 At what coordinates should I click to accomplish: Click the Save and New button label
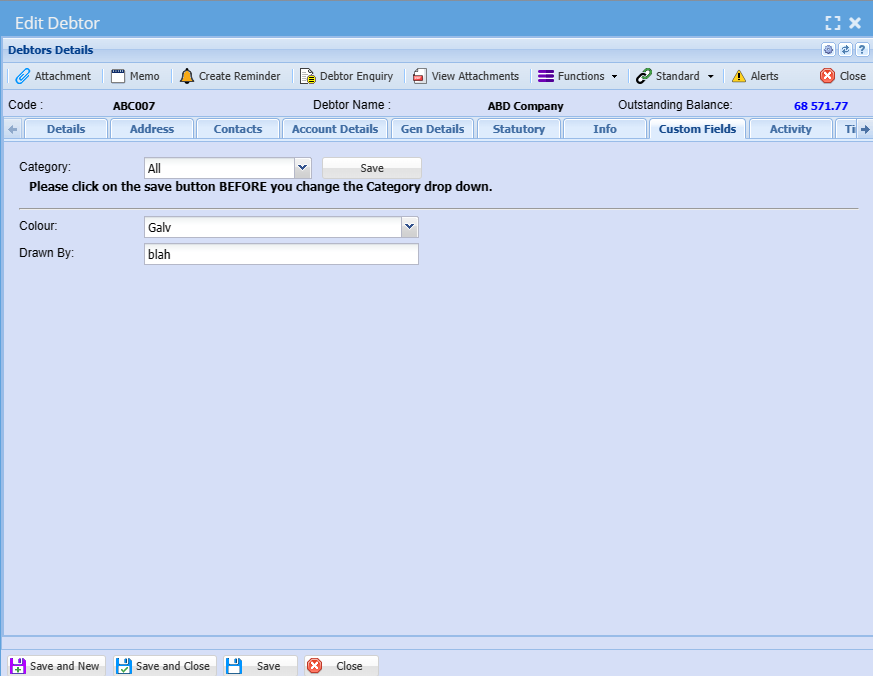(x=65, y=666)
